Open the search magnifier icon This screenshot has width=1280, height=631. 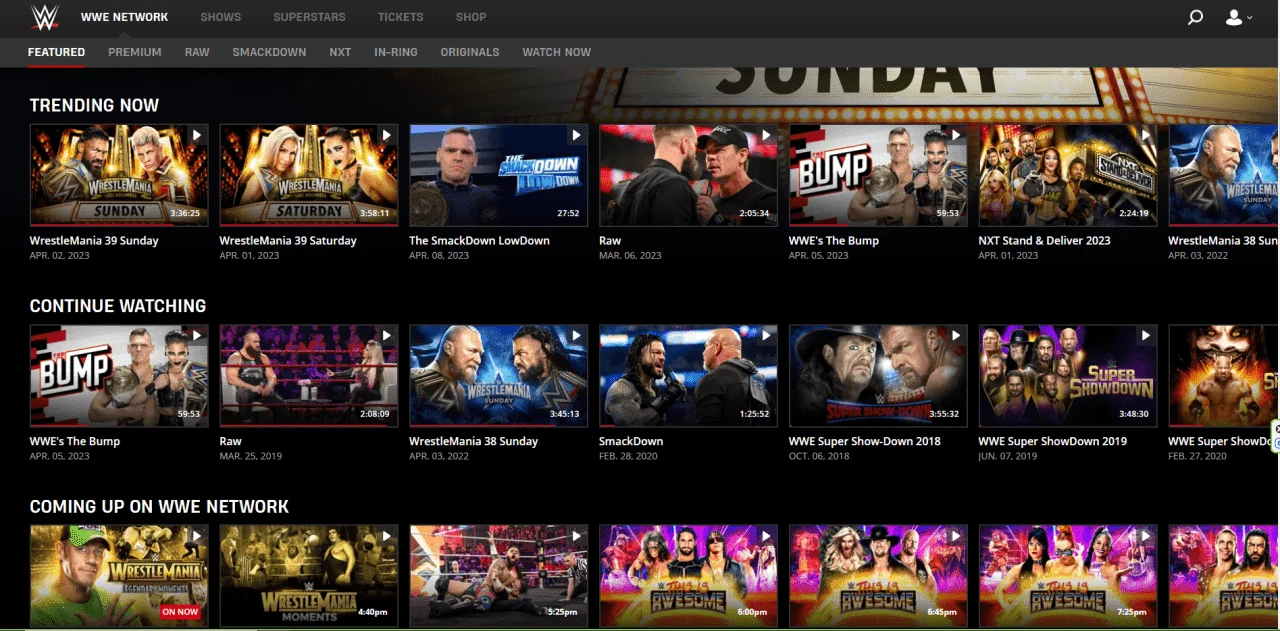(1195, 17)
